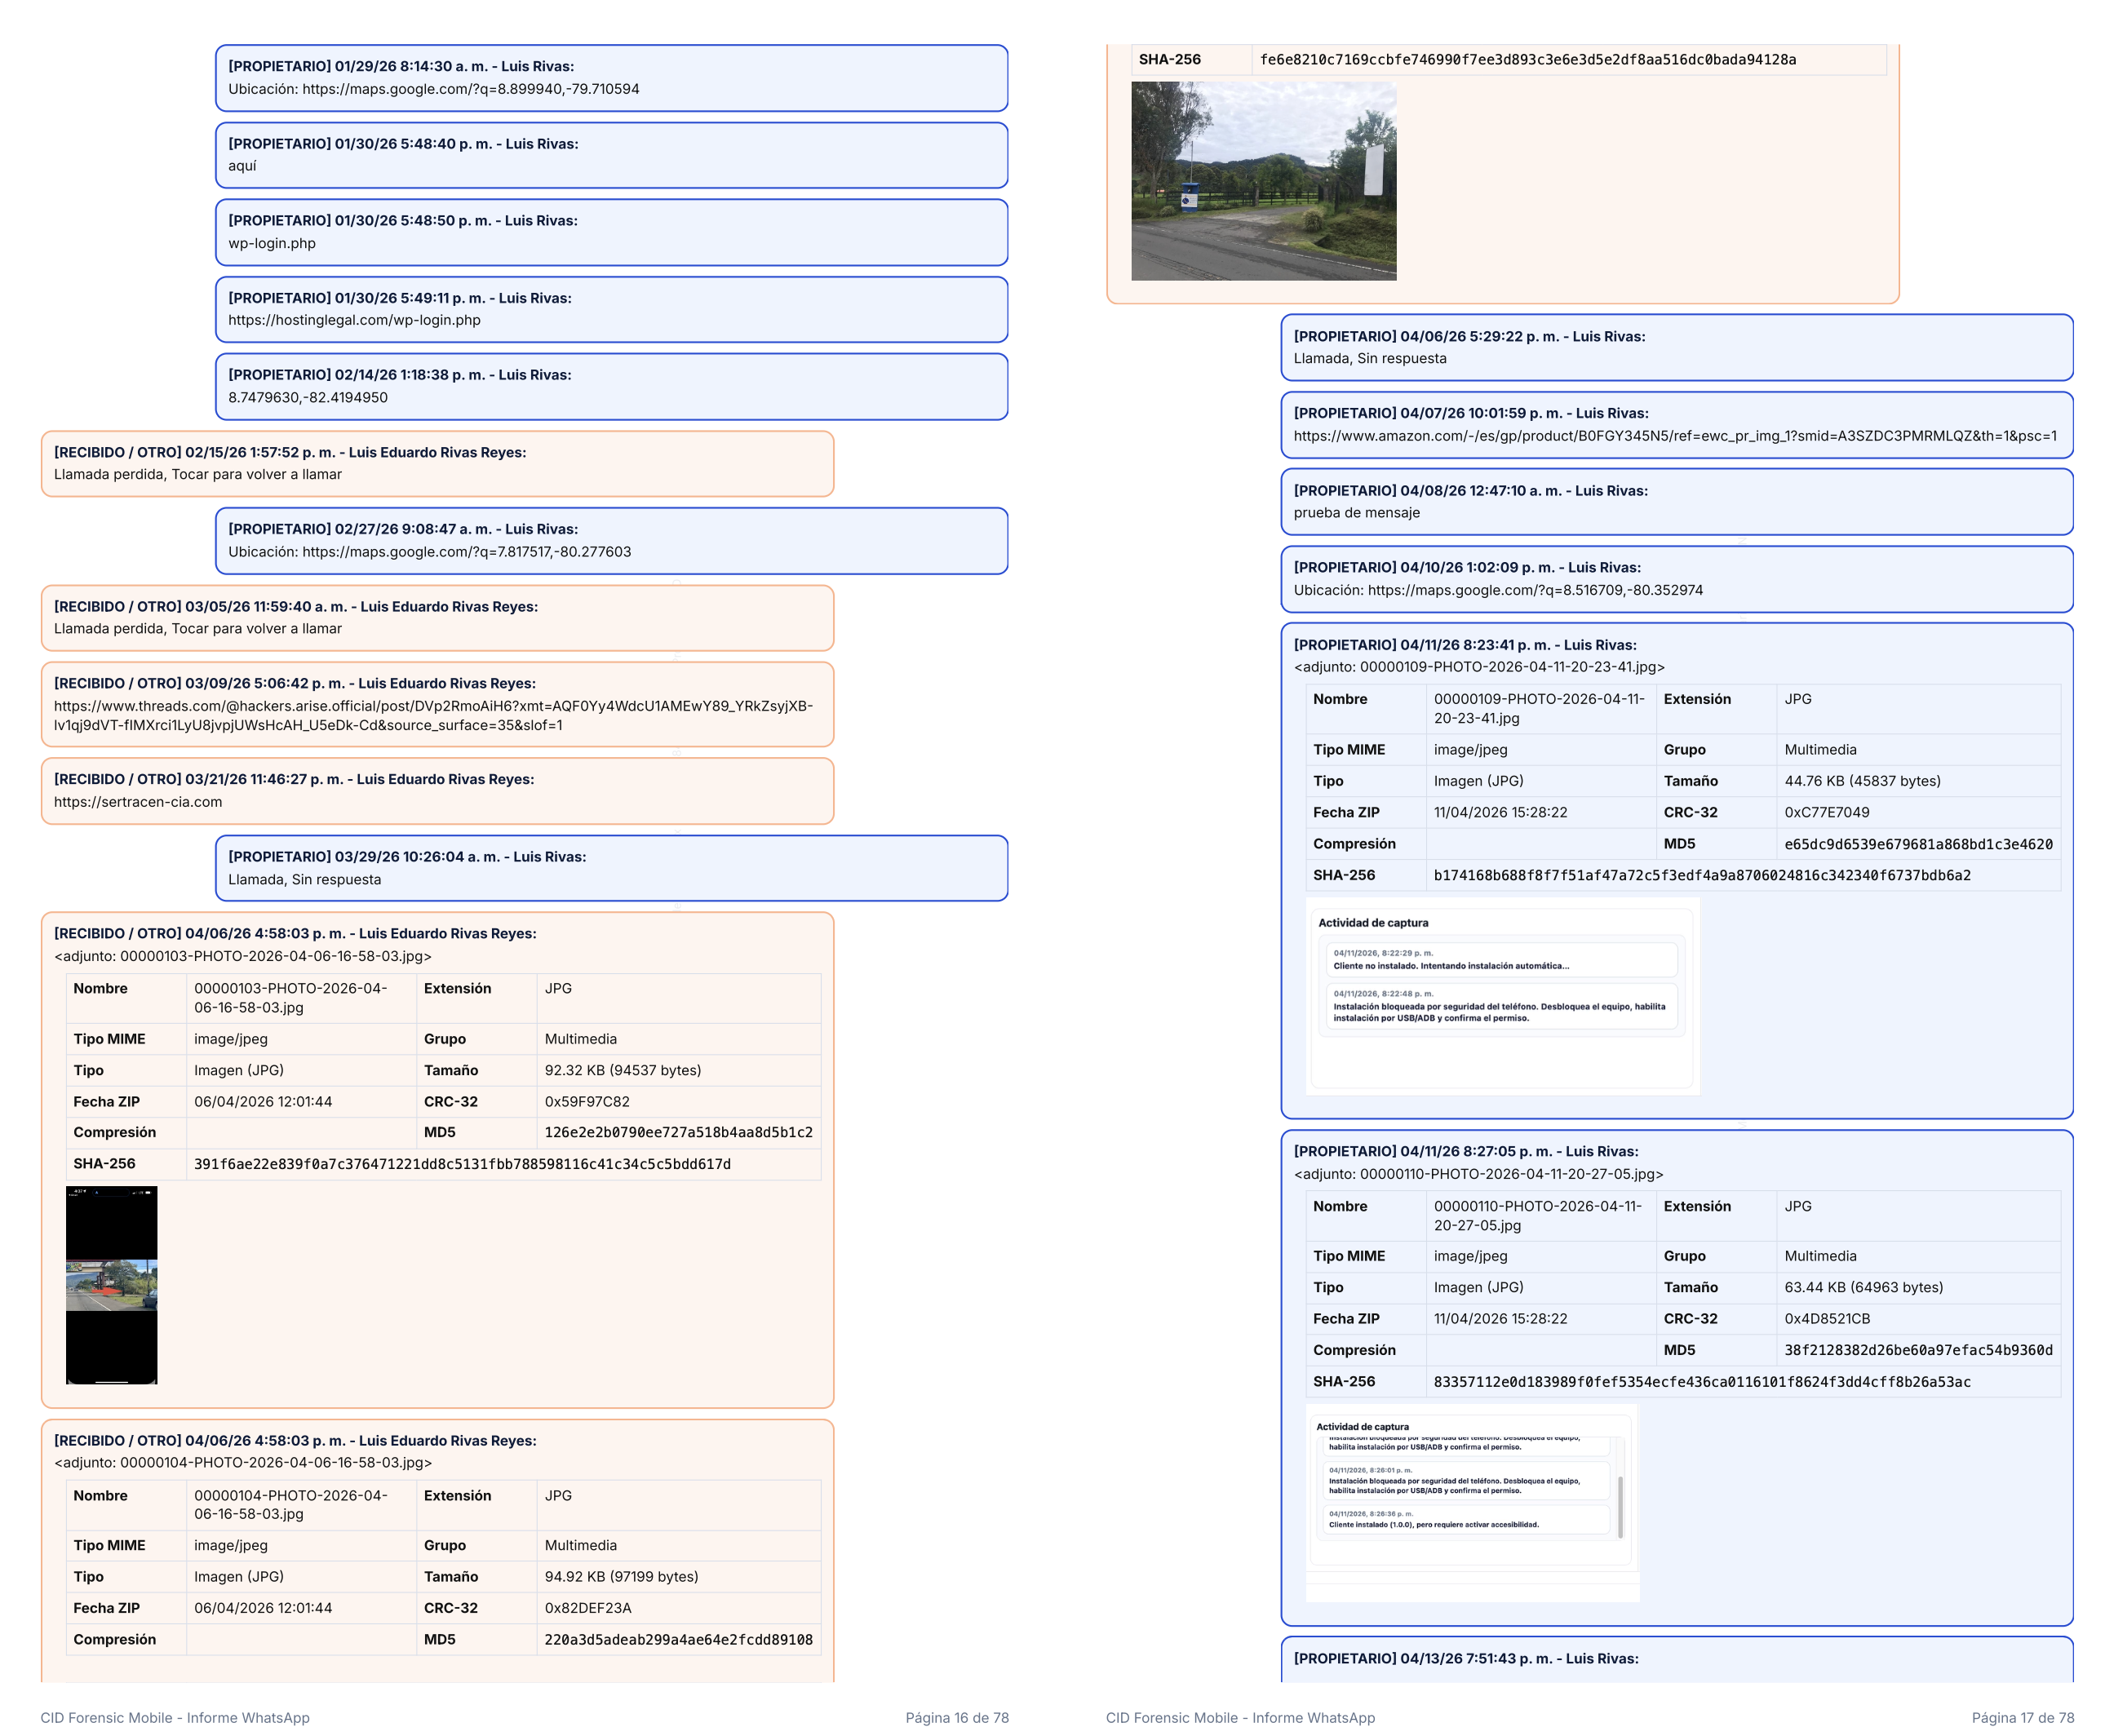
Task: Click header '[PROPIETARIO] 02/14/26 1:18:38 p. m.'
Action: point(400,375)
